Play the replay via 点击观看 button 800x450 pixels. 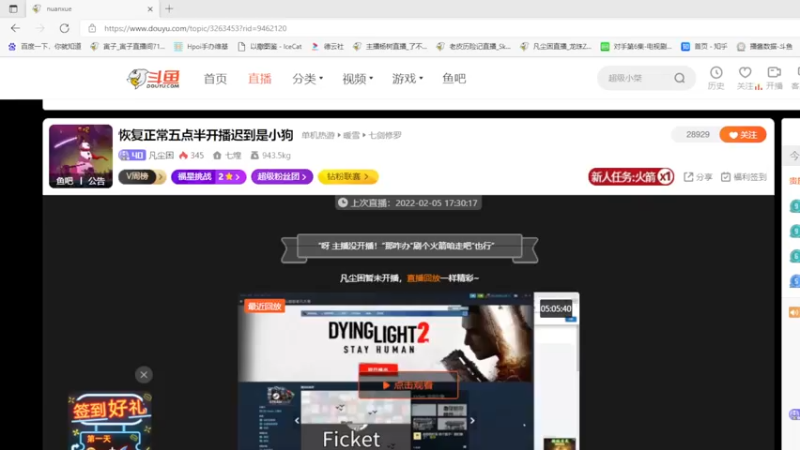point(408,385)
